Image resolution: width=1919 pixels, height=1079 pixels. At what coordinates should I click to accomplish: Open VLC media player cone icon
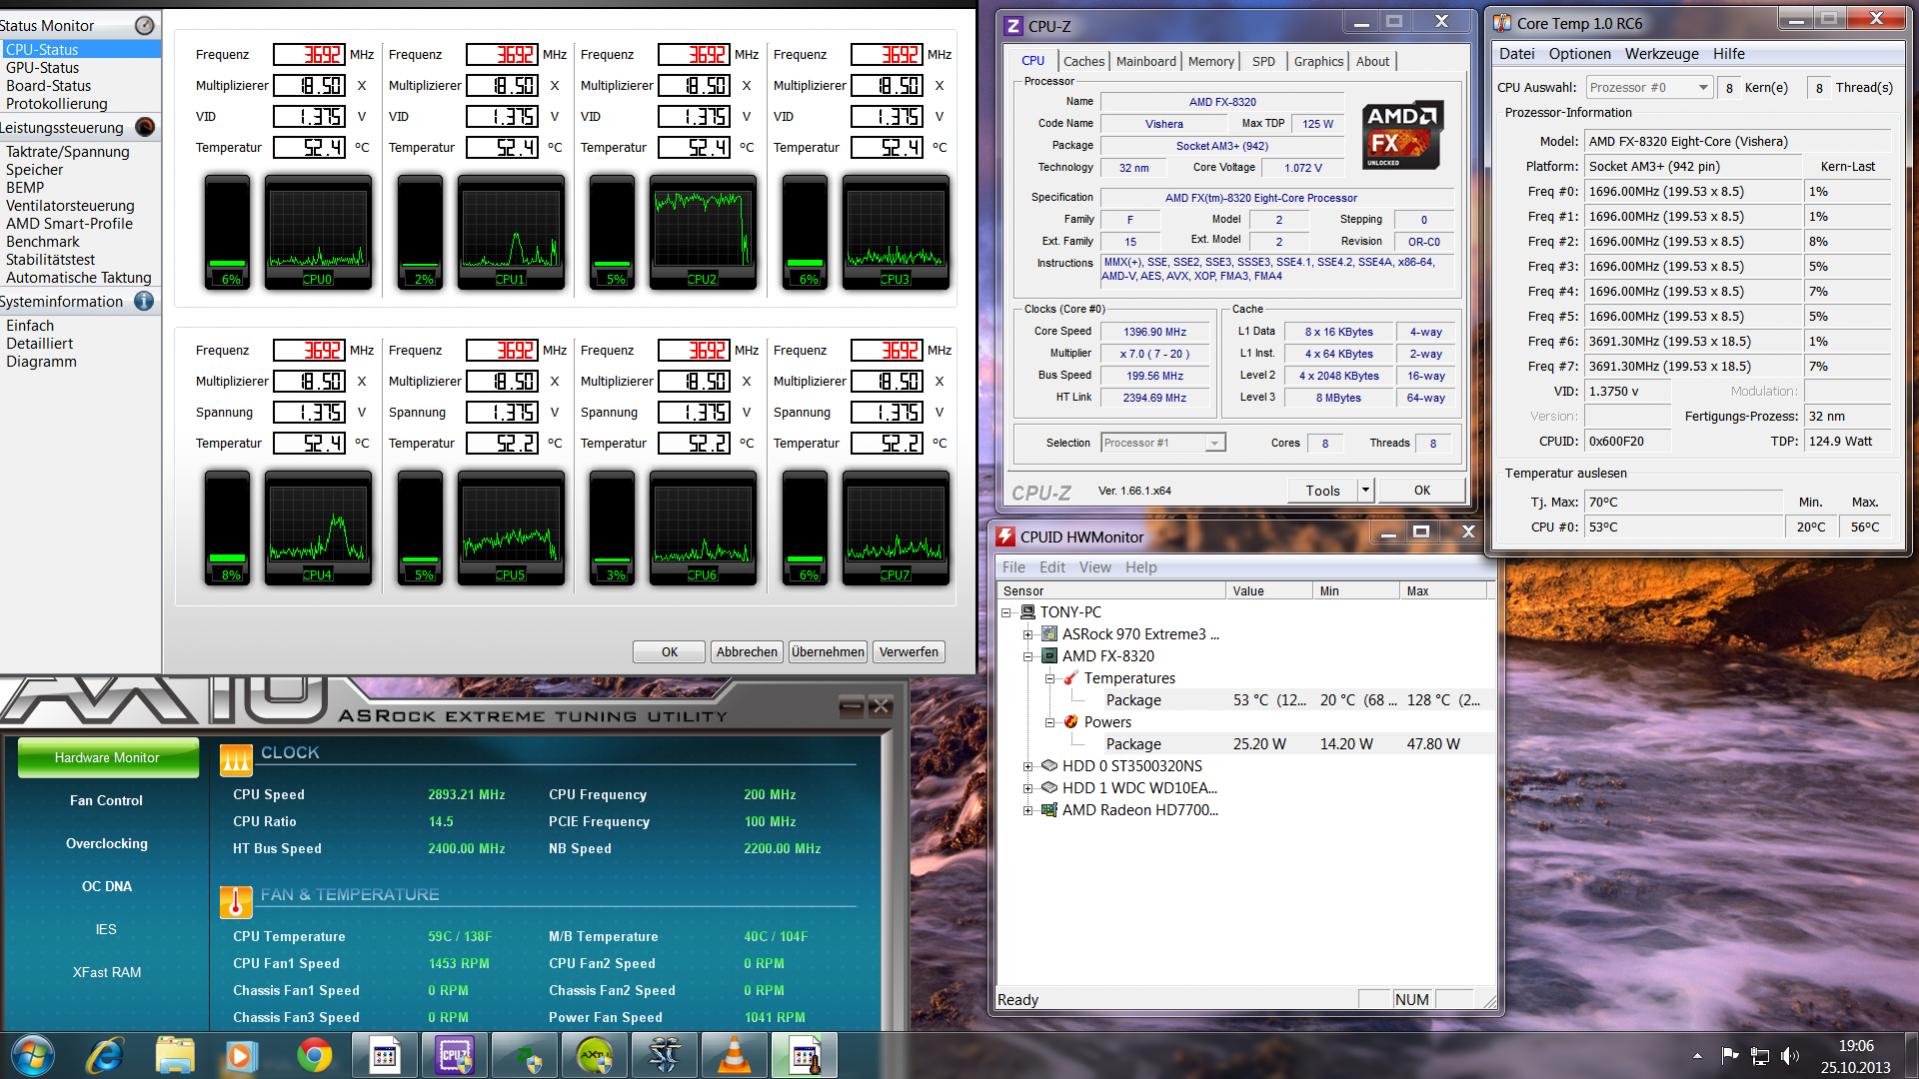tap(734, 1056)
